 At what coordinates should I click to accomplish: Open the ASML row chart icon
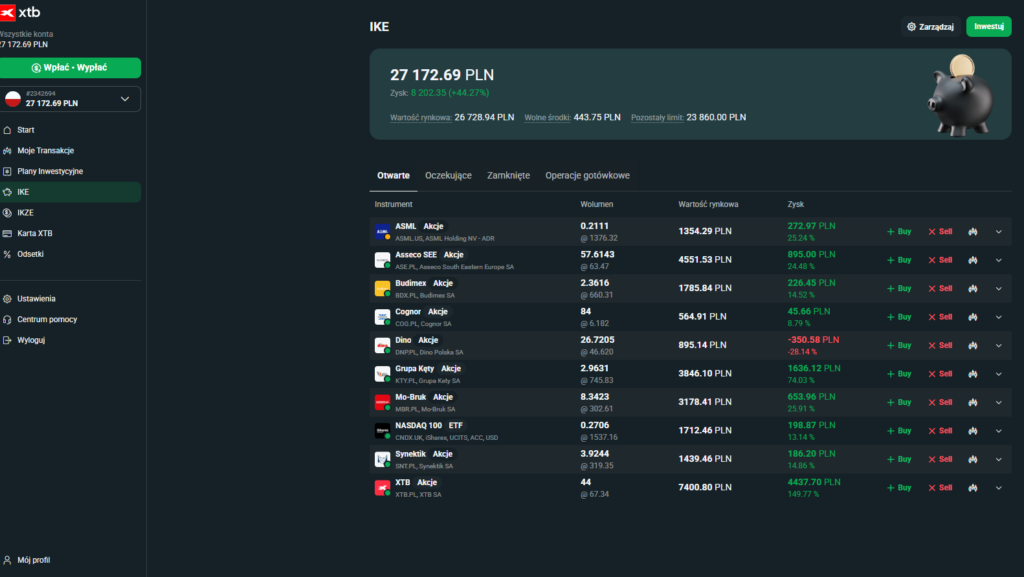972,232
